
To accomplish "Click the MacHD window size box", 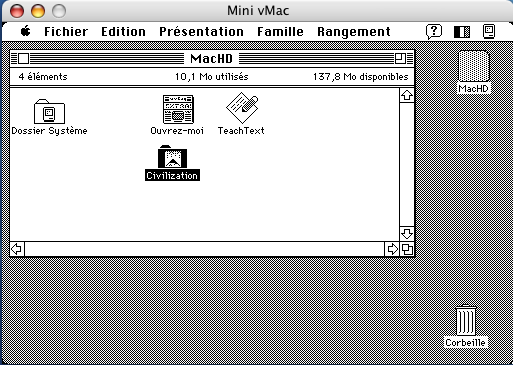I will [407, 249].
